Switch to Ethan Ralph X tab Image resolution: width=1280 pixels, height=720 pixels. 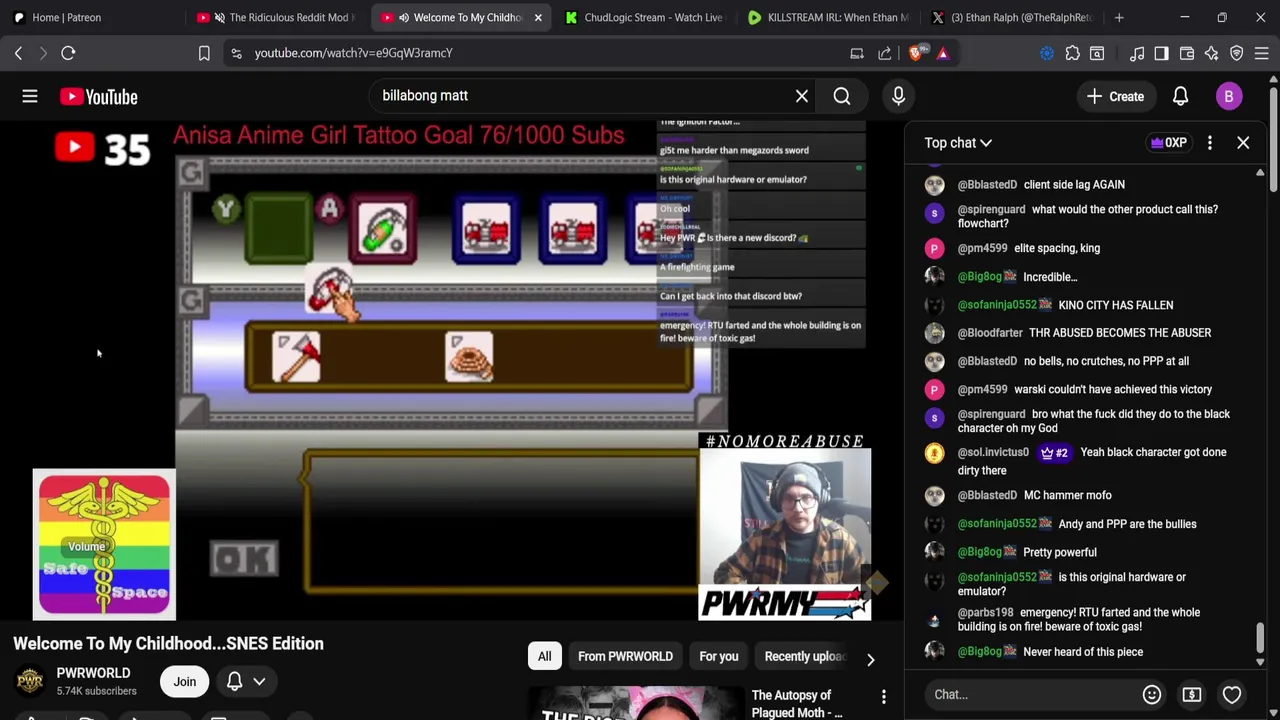point(1012,17)
